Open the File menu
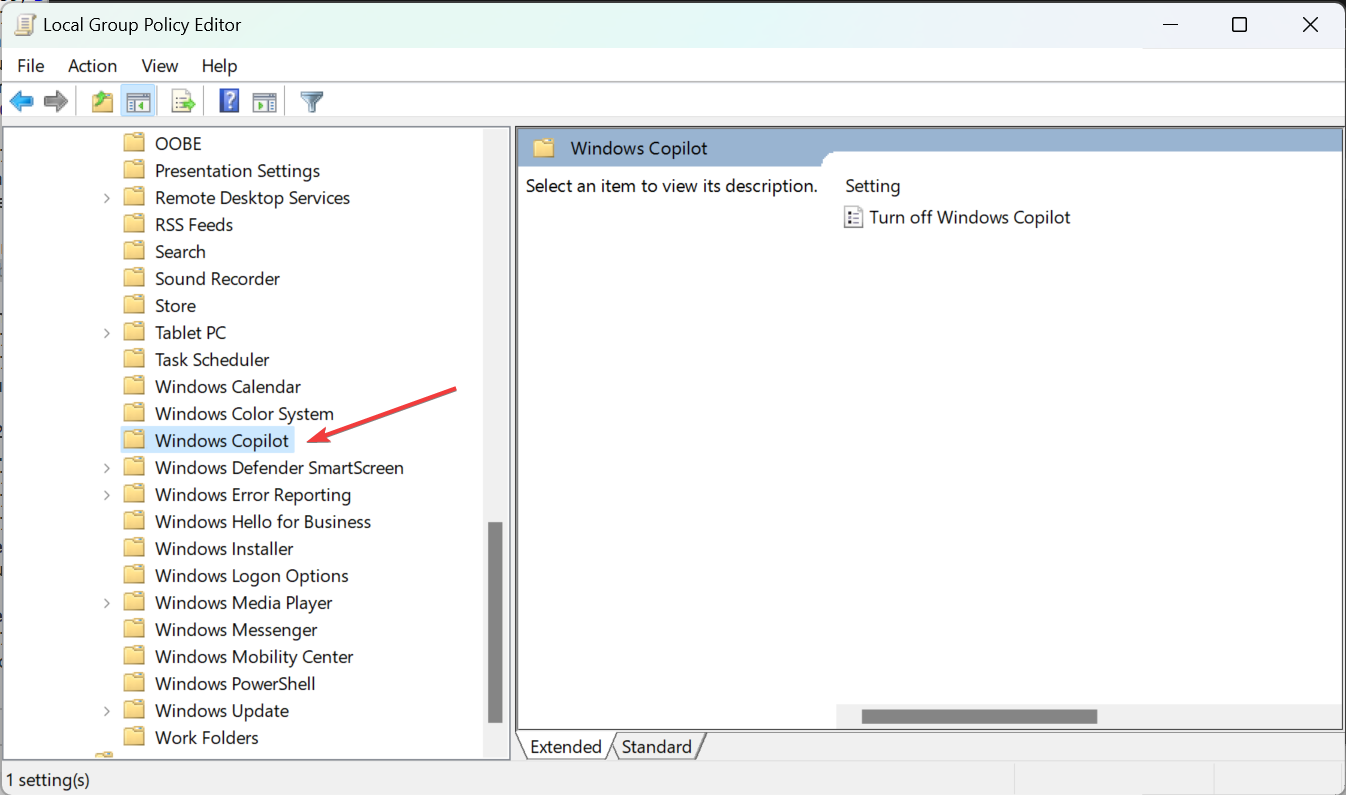Viewport: 1346px width, 795px height. coord(31,65)
